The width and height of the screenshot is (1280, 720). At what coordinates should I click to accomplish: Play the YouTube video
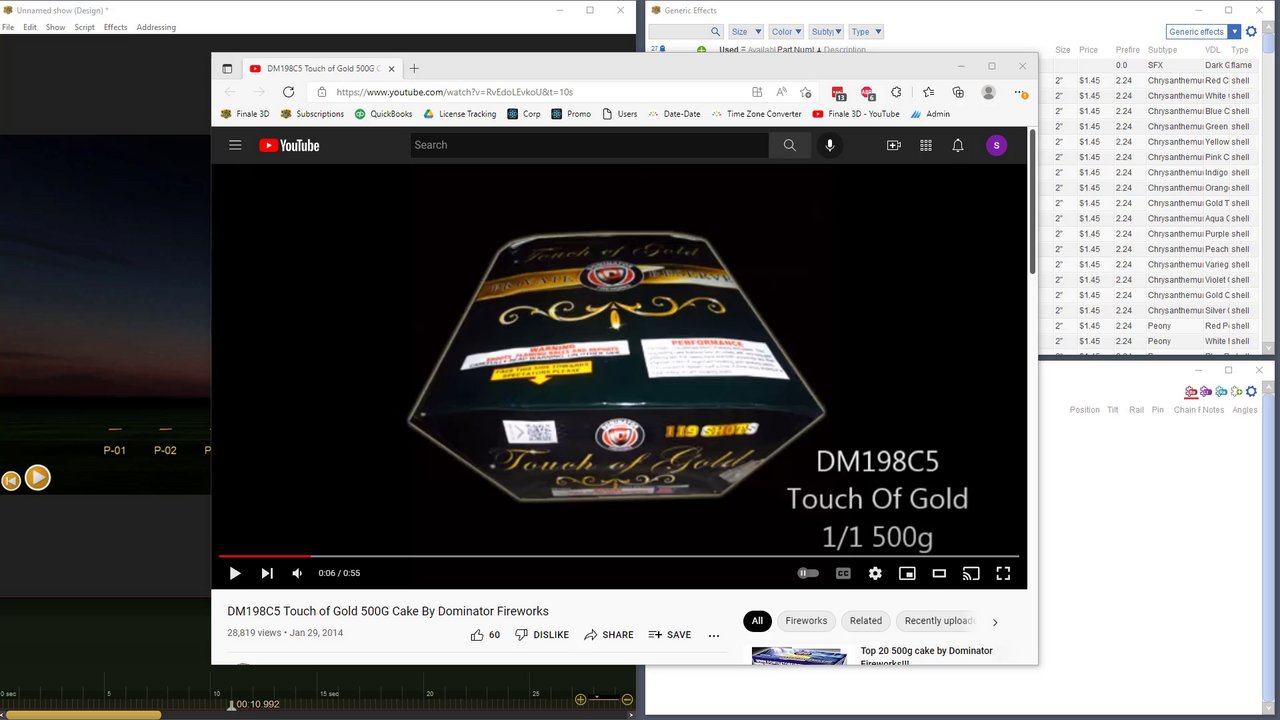[x=235, y=573]
